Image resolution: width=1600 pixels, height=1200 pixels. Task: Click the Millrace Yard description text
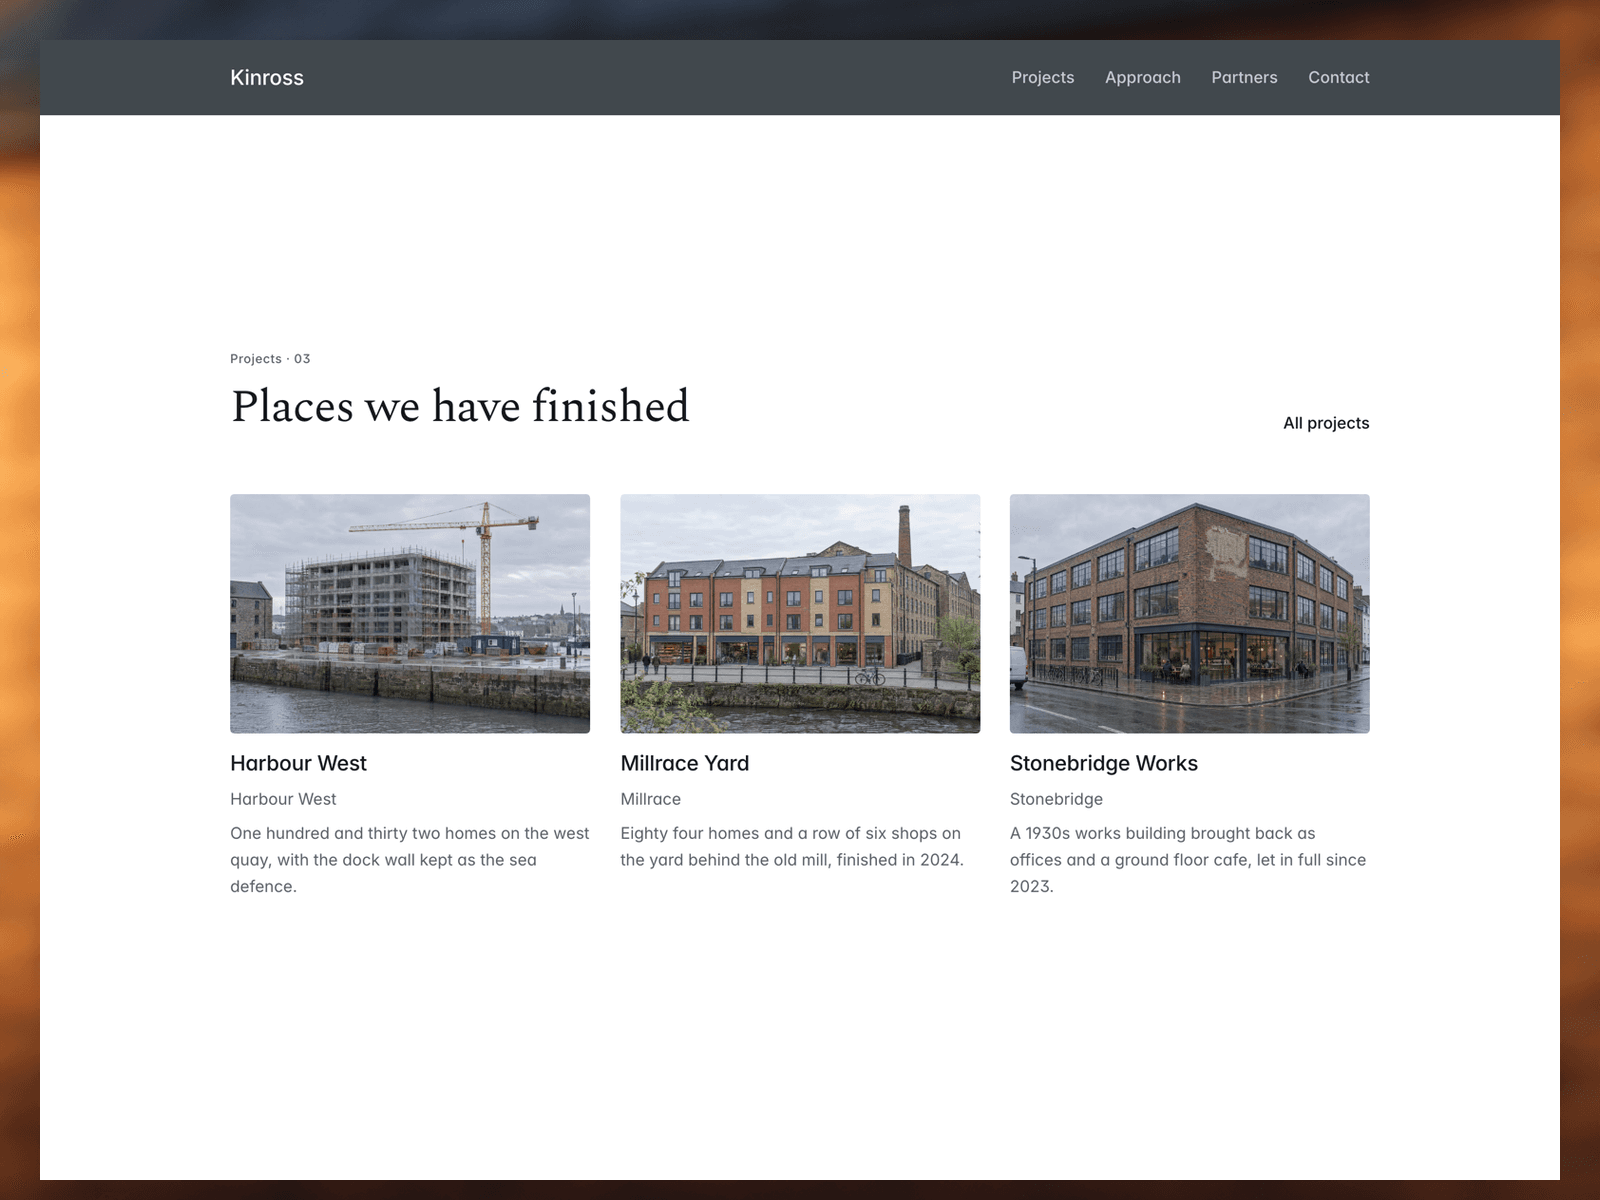pyautogui.click(x=792, y=847)
